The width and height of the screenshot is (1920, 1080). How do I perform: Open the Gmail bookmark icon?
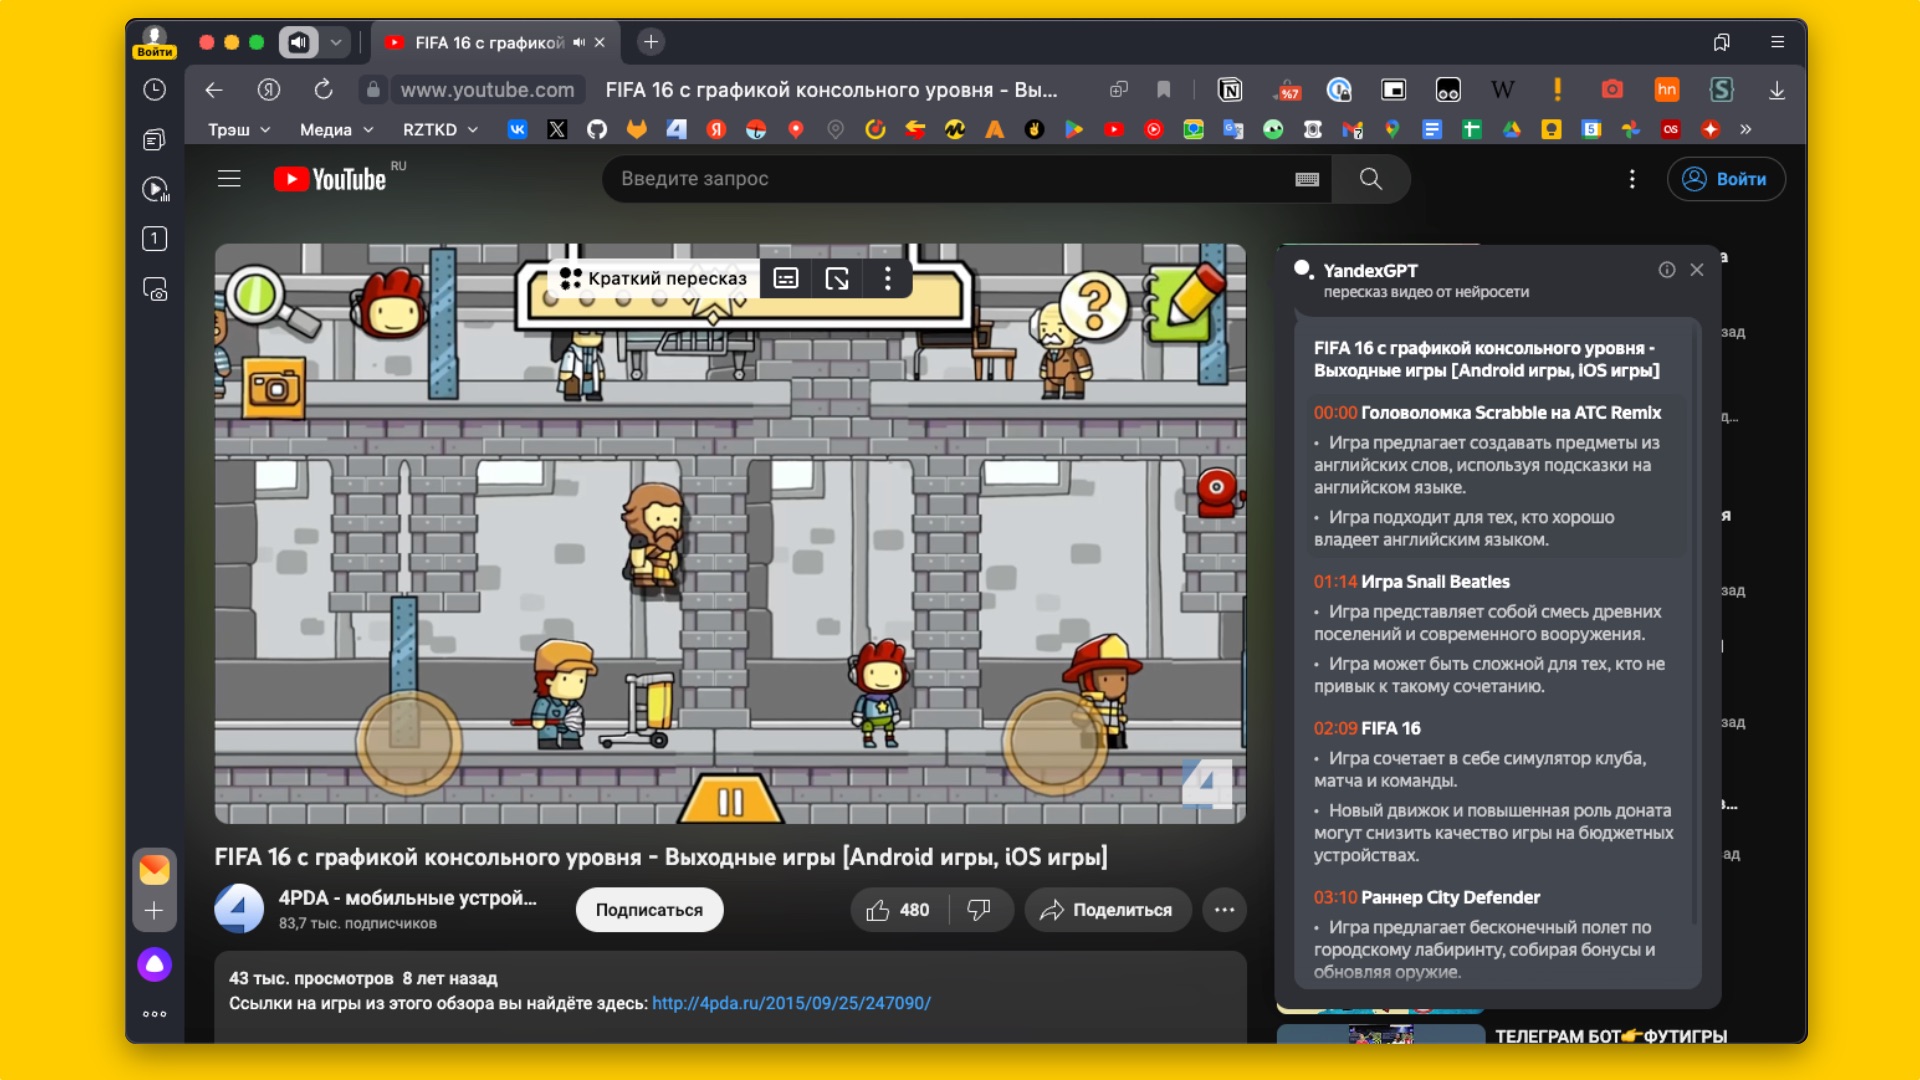1352,129
